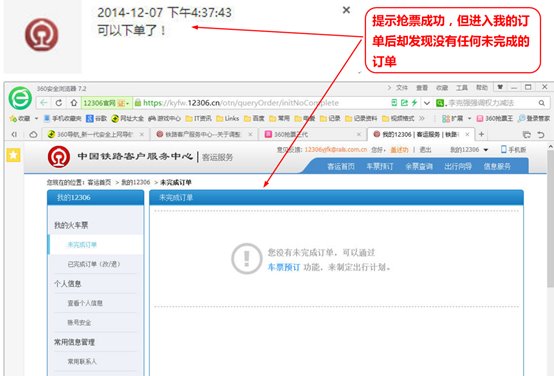Open a new tab with the plus button

click(481, 134)
